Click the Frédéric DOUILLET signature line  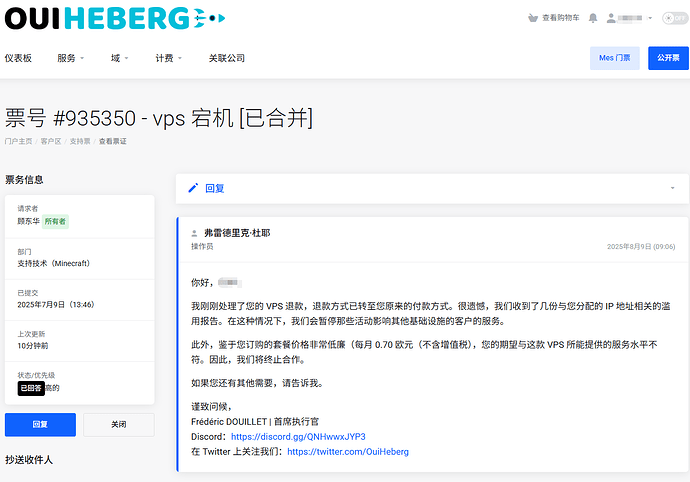255,422
